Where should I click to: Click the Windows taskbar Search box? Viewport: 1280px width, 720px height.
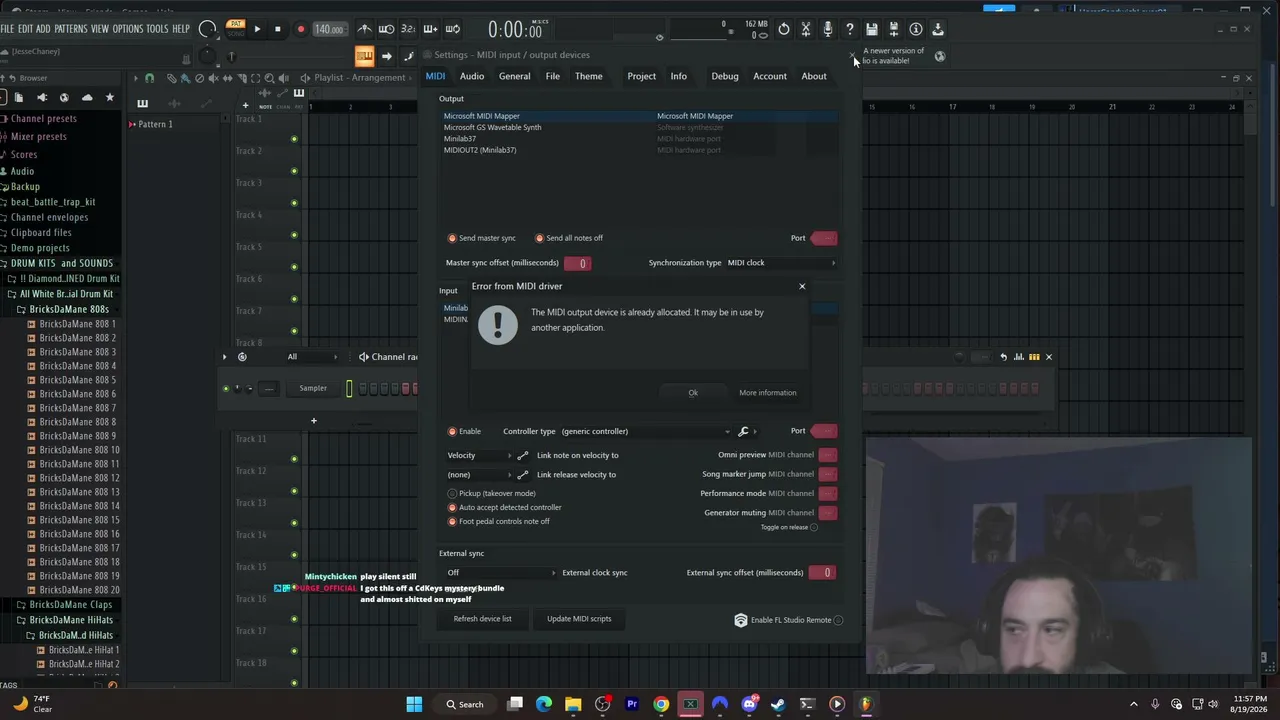(466, 704)
